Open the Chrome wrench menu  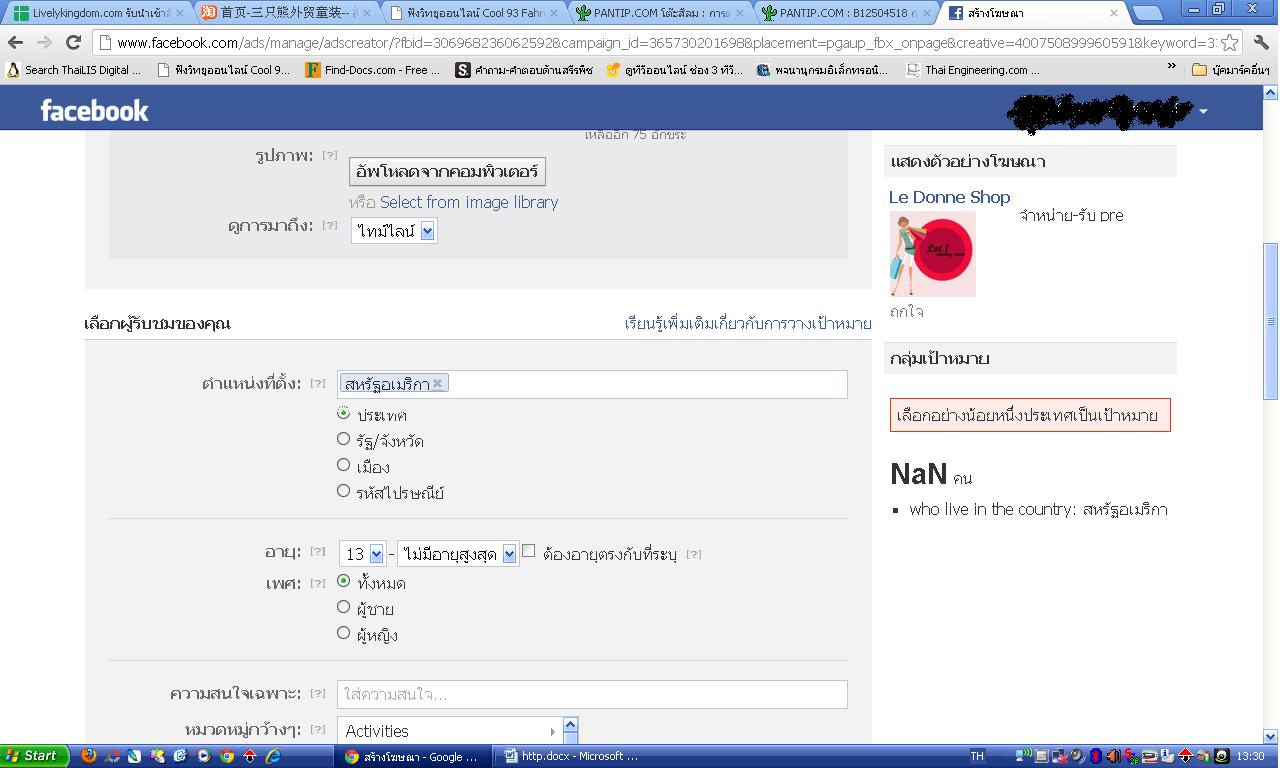point(1261,43)
